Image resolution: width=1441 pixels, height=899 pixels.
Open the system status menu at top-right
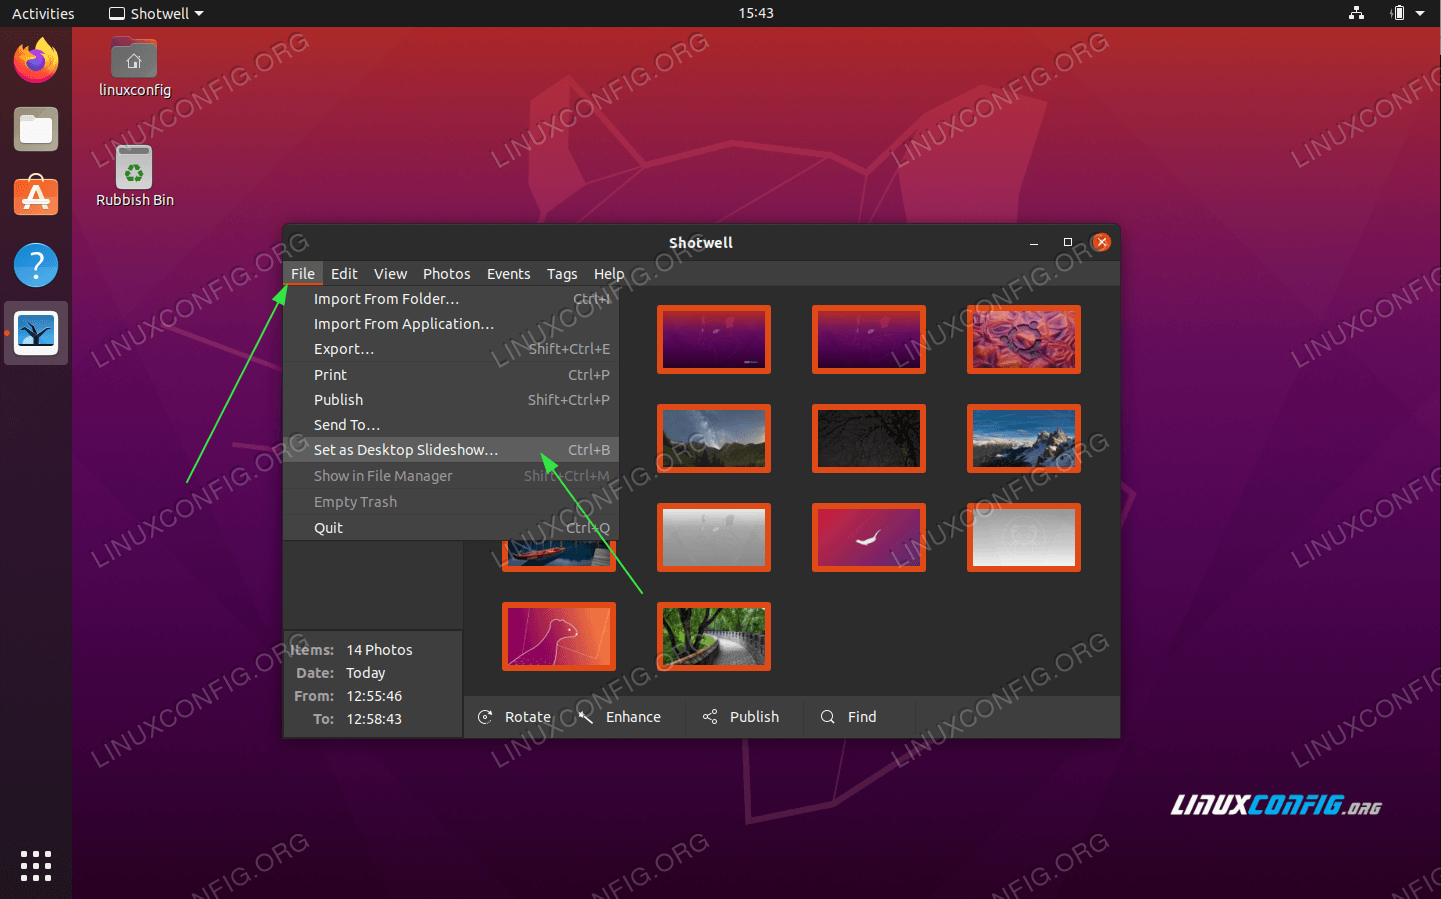pyautogui.click(x=1410, y=13)
